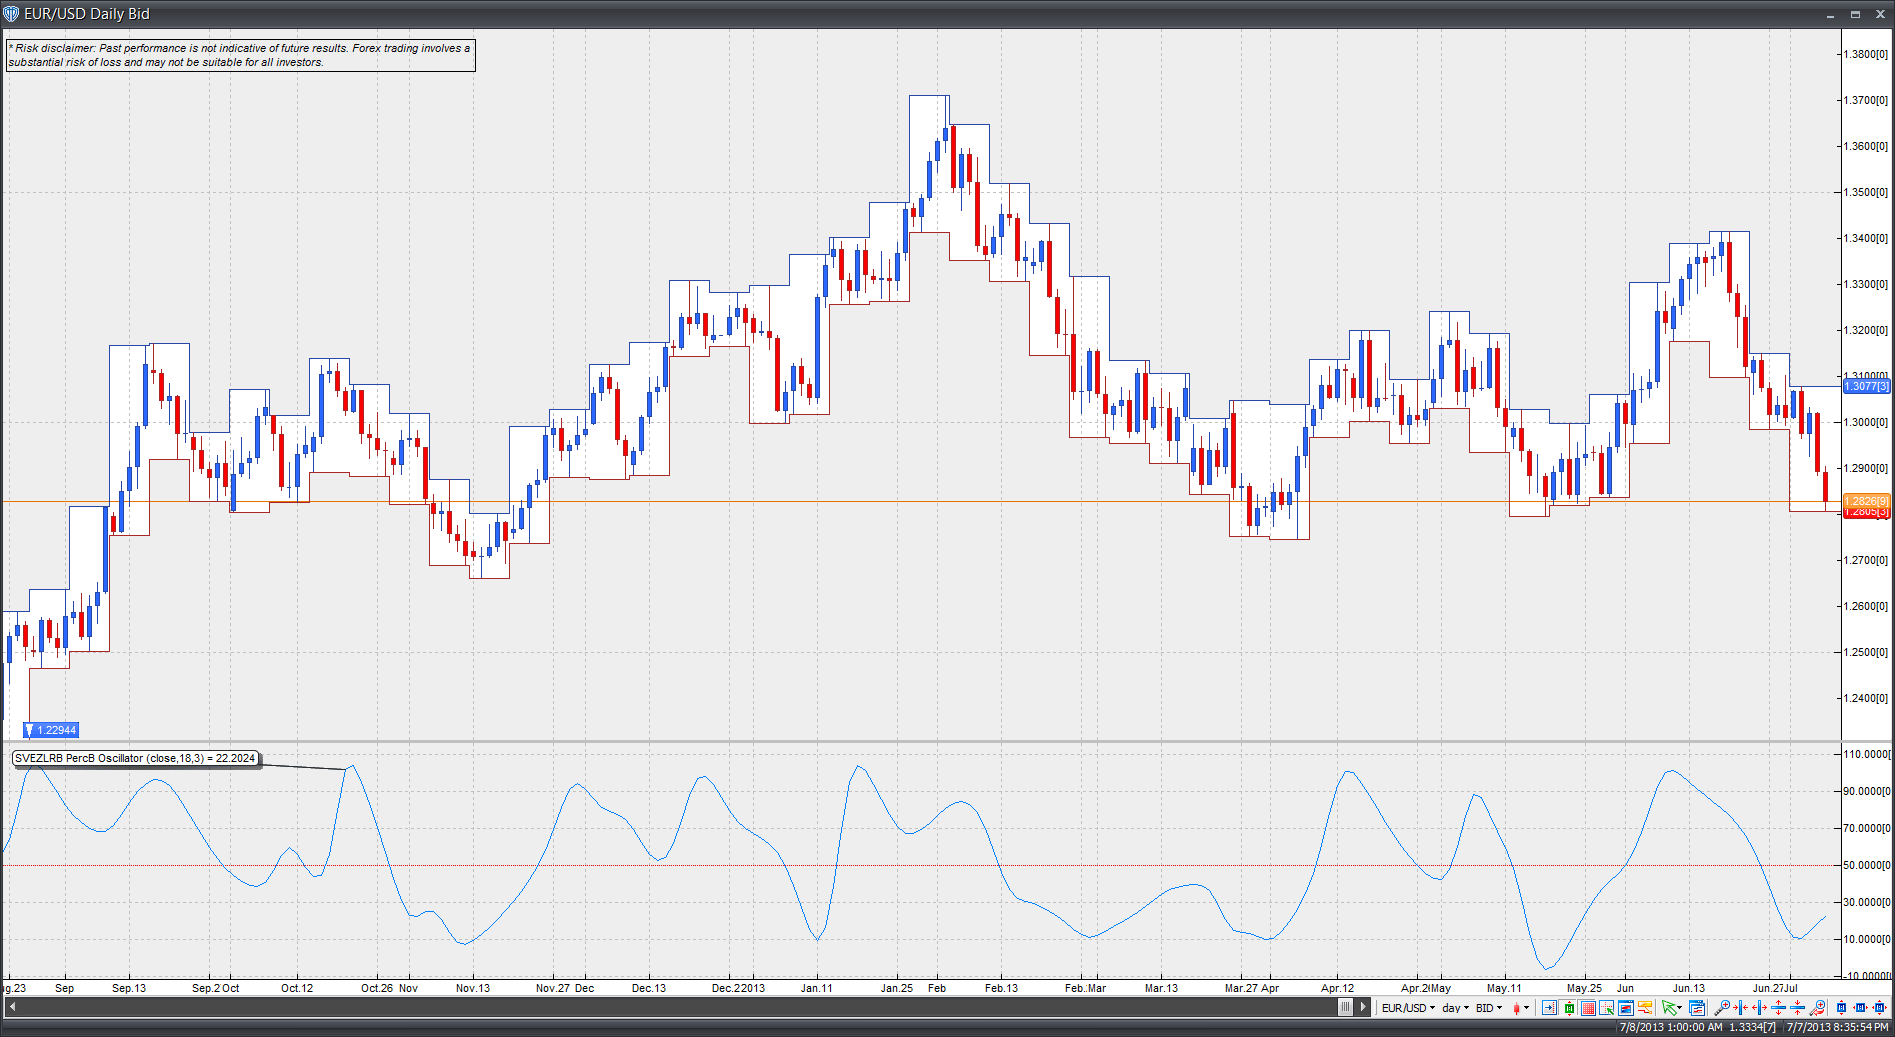This screenshot has height=1037, width=1895.
Task: Click the orange 1.2826 price axis label
Action: click(1866, 501)
